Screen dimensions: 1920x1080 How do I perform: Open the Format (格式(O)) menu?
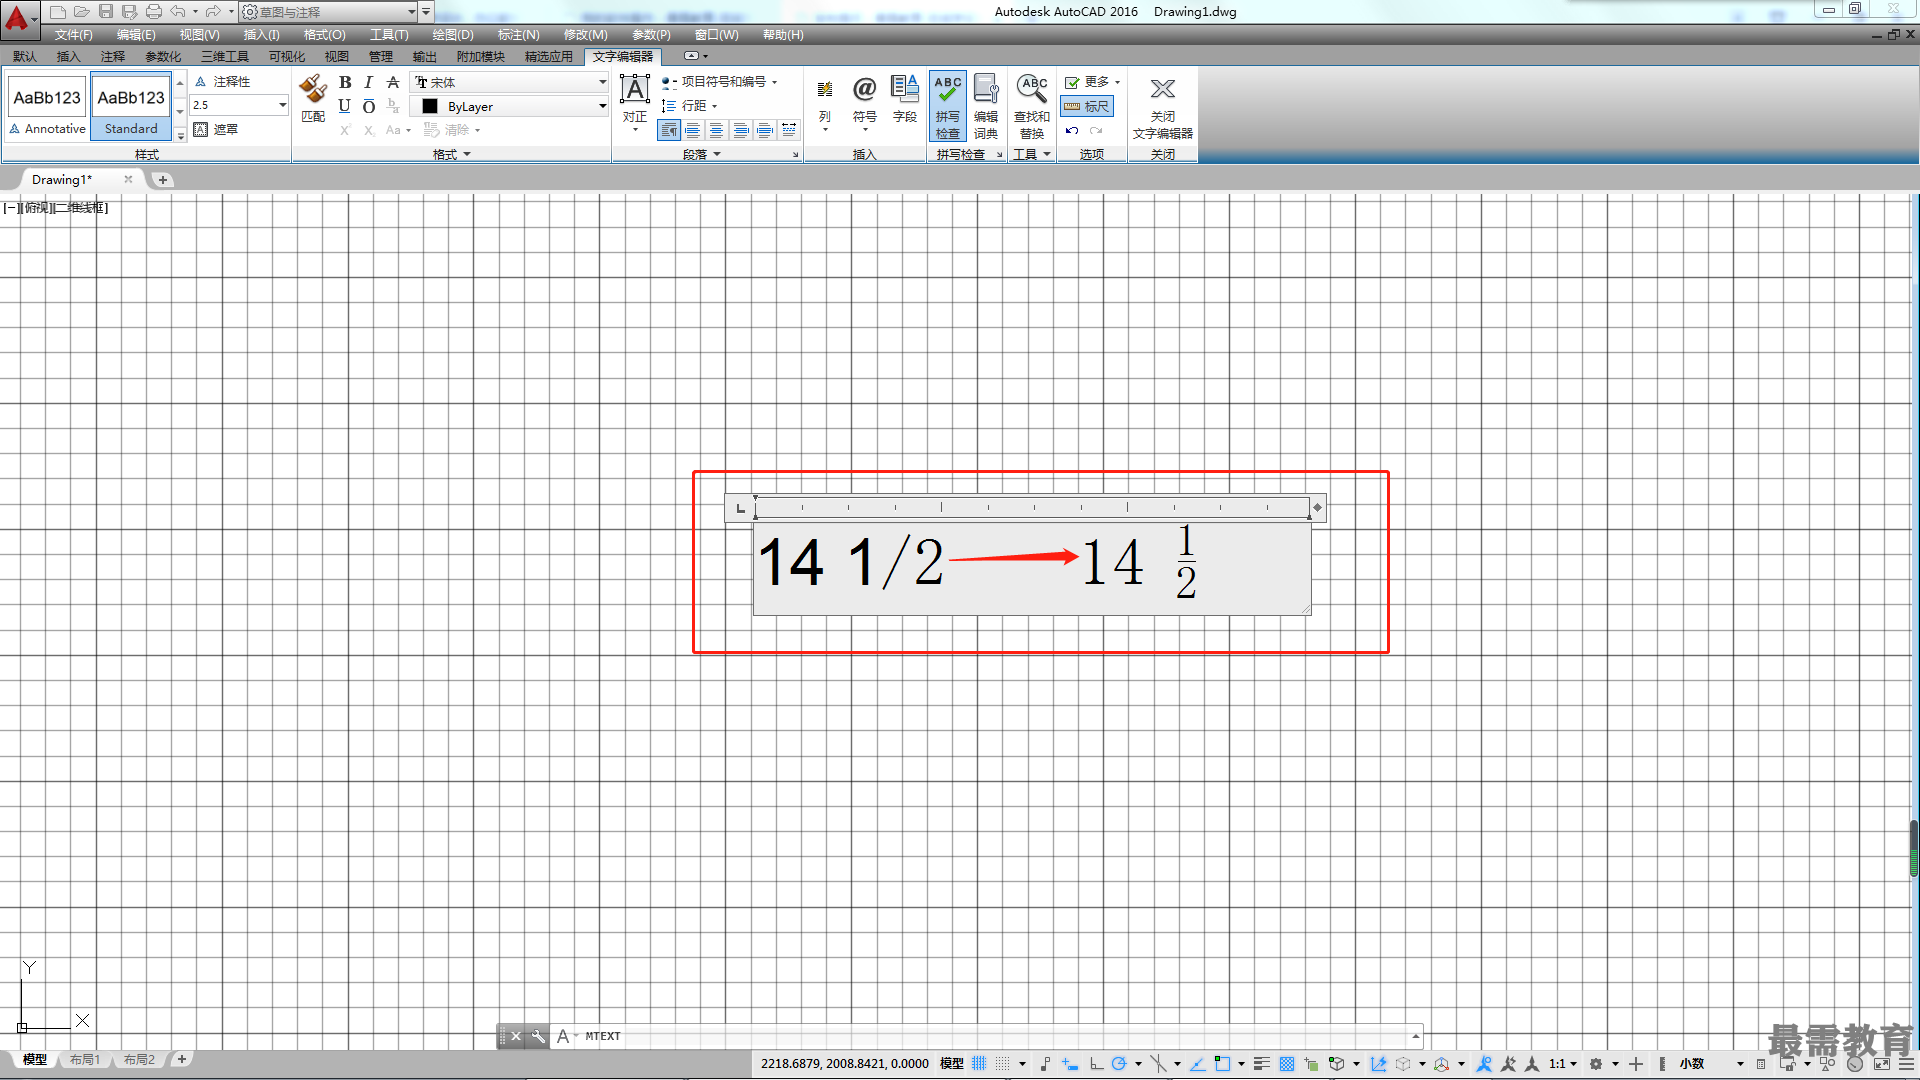click(324, 35)
